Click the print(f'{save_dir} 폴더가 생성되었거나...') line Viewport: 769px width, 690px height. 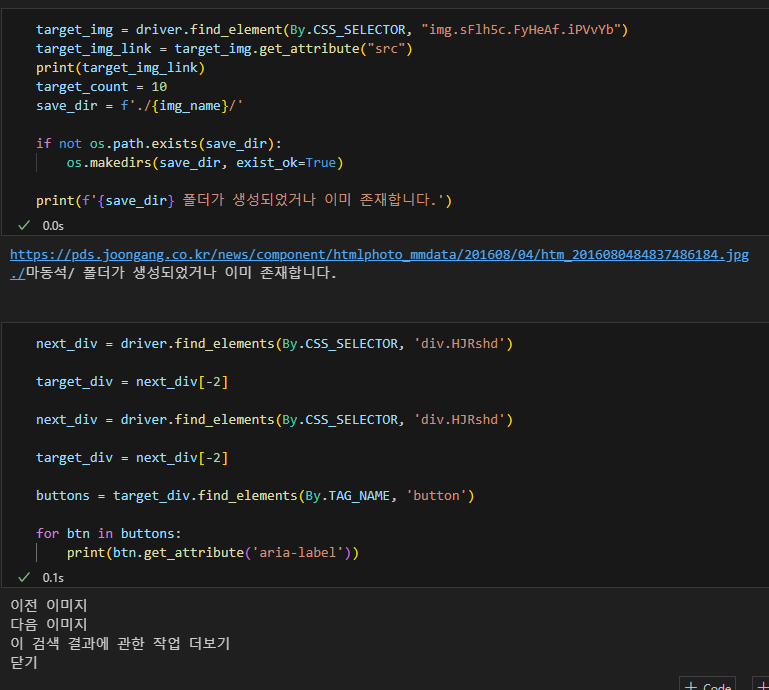(244, 201)
